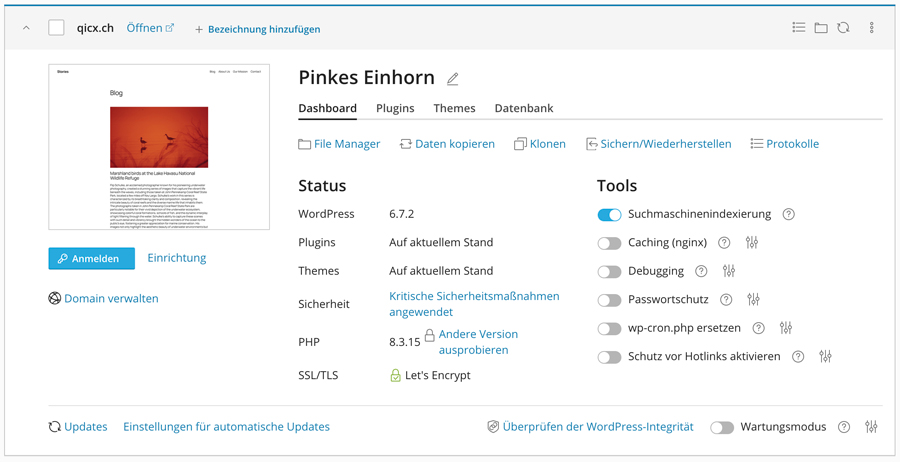Select the qicx.ch site checkbox
This screenshot has height=462, width=900.
[56, 28]
